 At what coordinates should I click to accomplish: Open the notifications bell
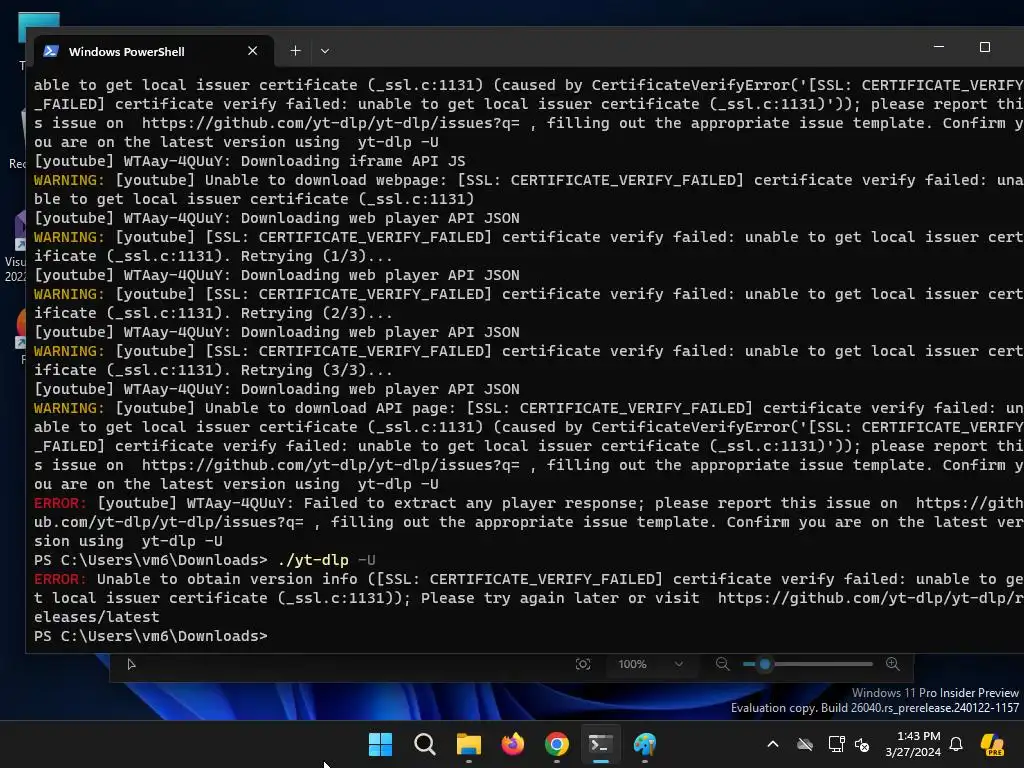tap(956, 744)
